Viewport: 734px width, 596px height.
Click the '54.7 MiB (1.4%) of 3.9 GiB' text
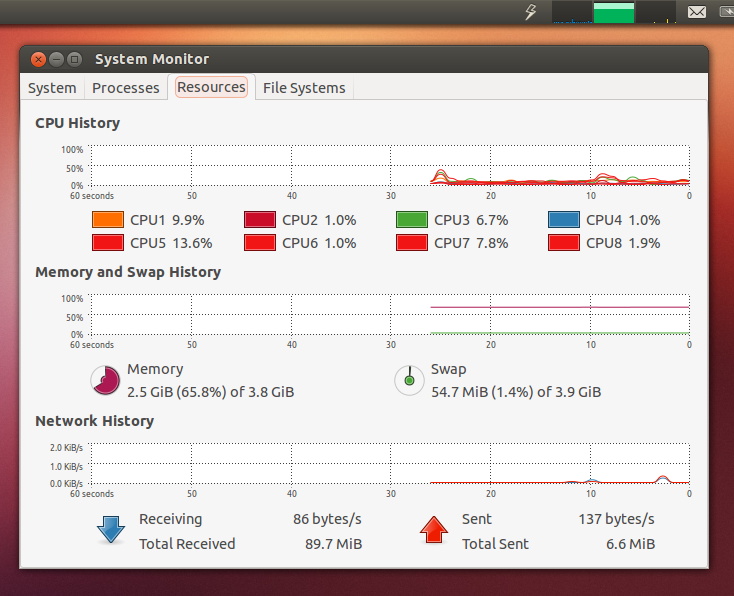click(516, 392)
